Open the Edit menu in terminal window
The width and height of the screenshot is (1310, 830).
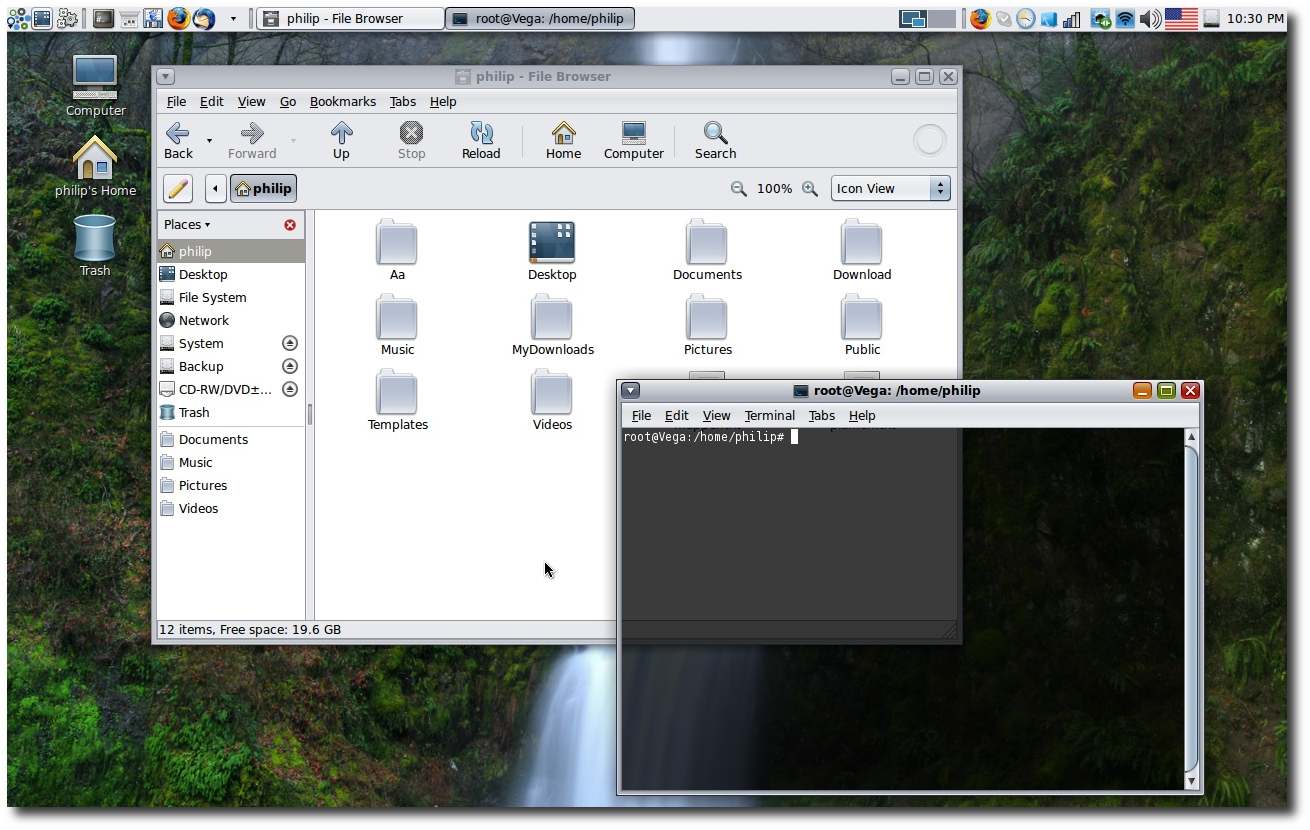click(x=677, y=415)
